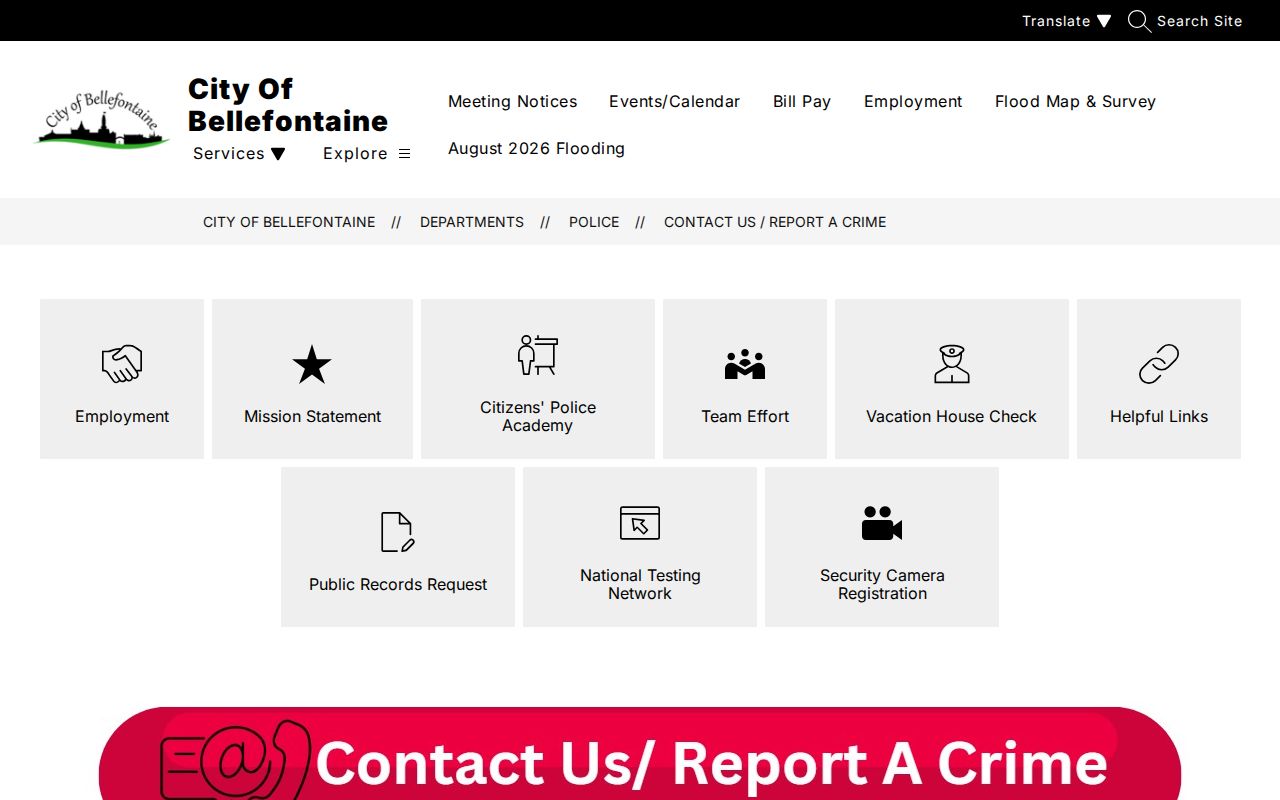Image resolution: width=1280 pixels, height=800 pixels.
Task: Open the Helpful Links tile label
Action: [1159, 416]
